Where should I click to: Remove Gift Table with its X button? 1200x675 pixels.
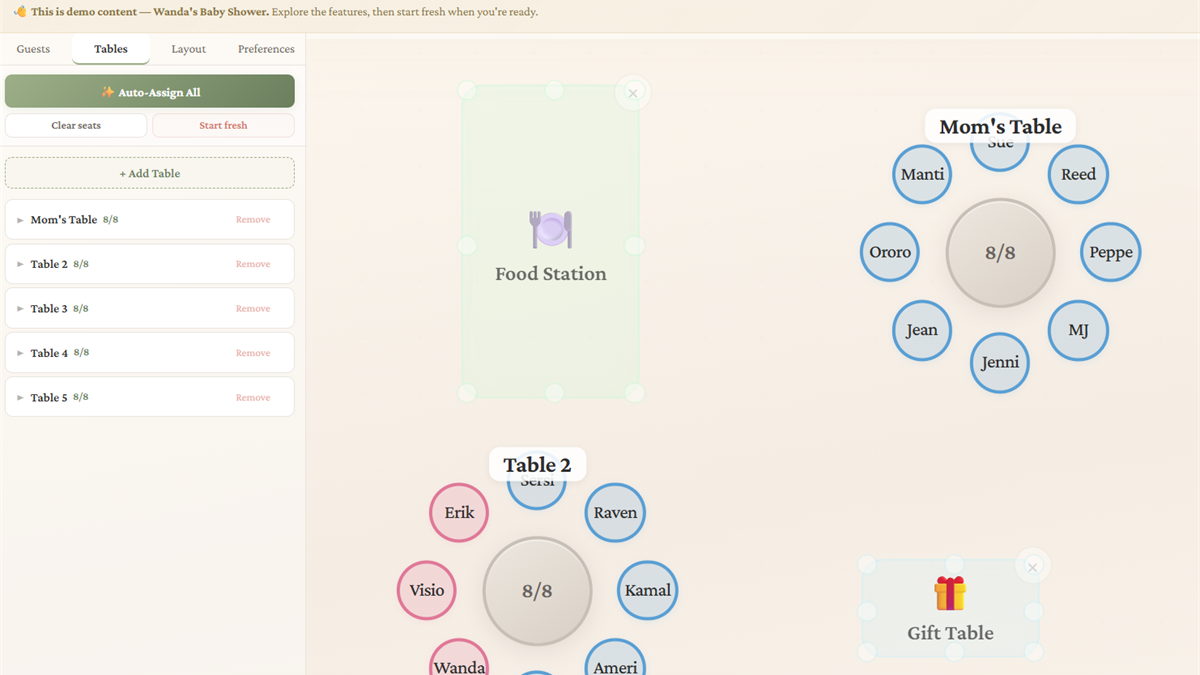pyautogui.click(x=1033, y=567)
